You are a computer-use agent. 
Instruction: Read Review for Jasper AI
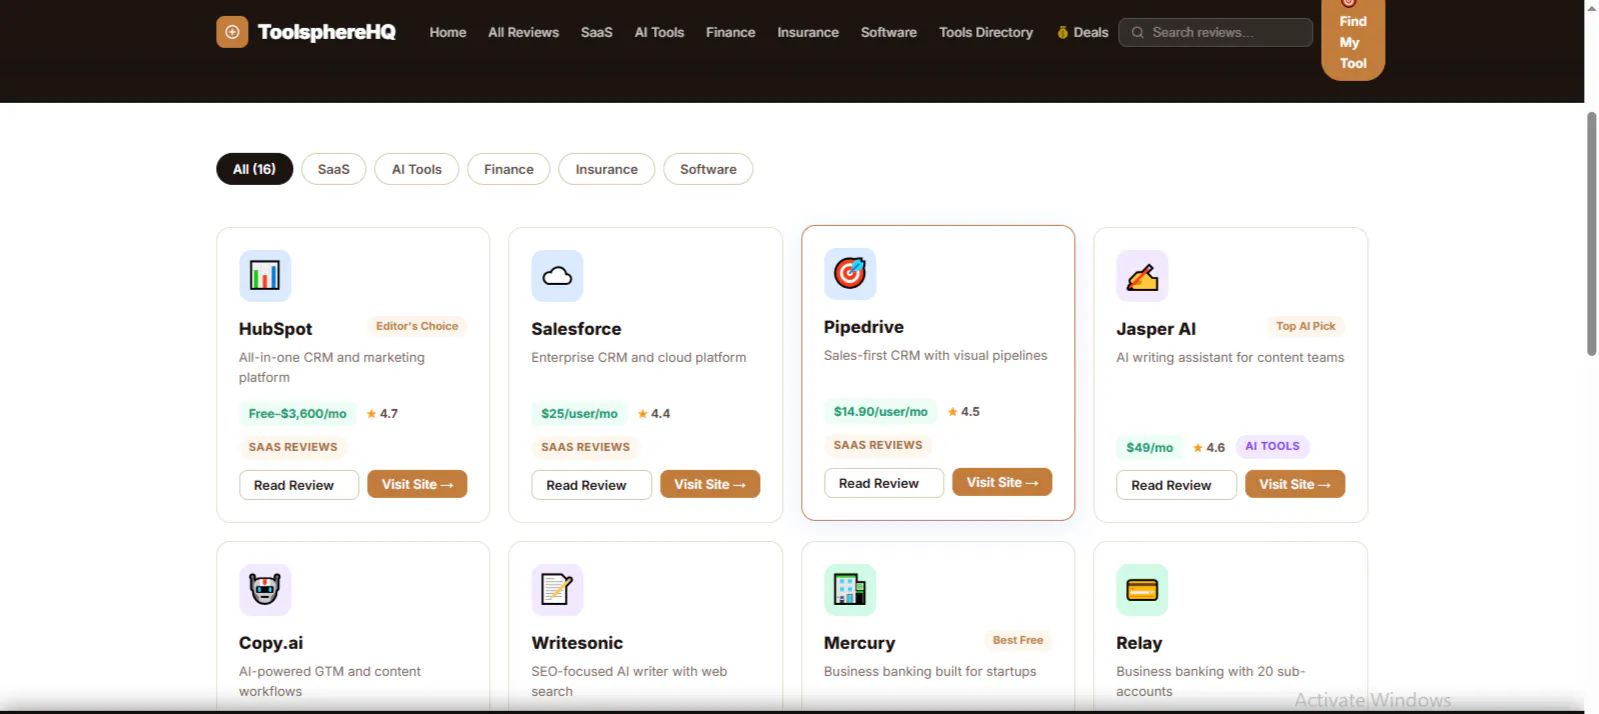pos(1176,485)
